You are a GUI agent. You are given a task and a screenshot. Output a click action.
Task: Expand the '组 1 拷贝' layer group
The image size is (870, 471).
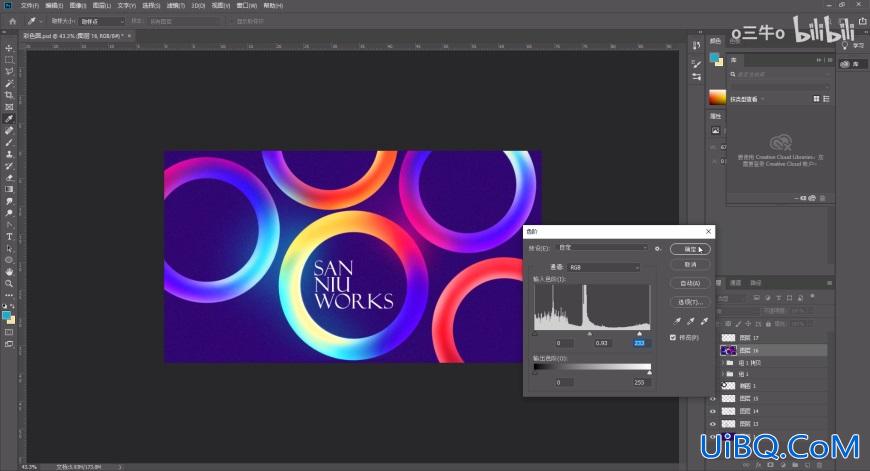tap(722, 363)
